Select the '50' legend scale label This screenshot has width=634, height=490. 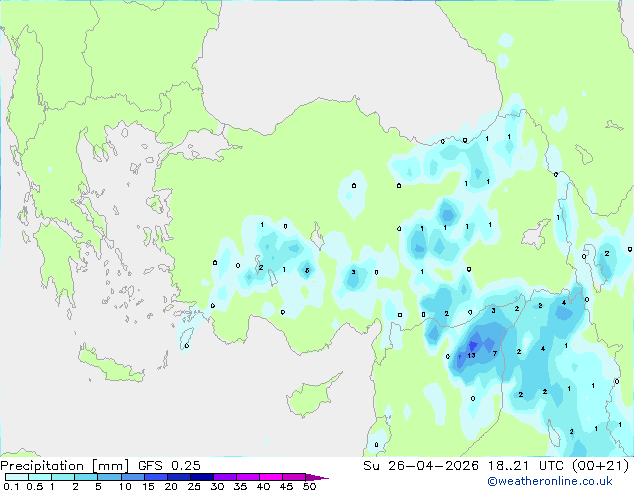pos(309,486)
